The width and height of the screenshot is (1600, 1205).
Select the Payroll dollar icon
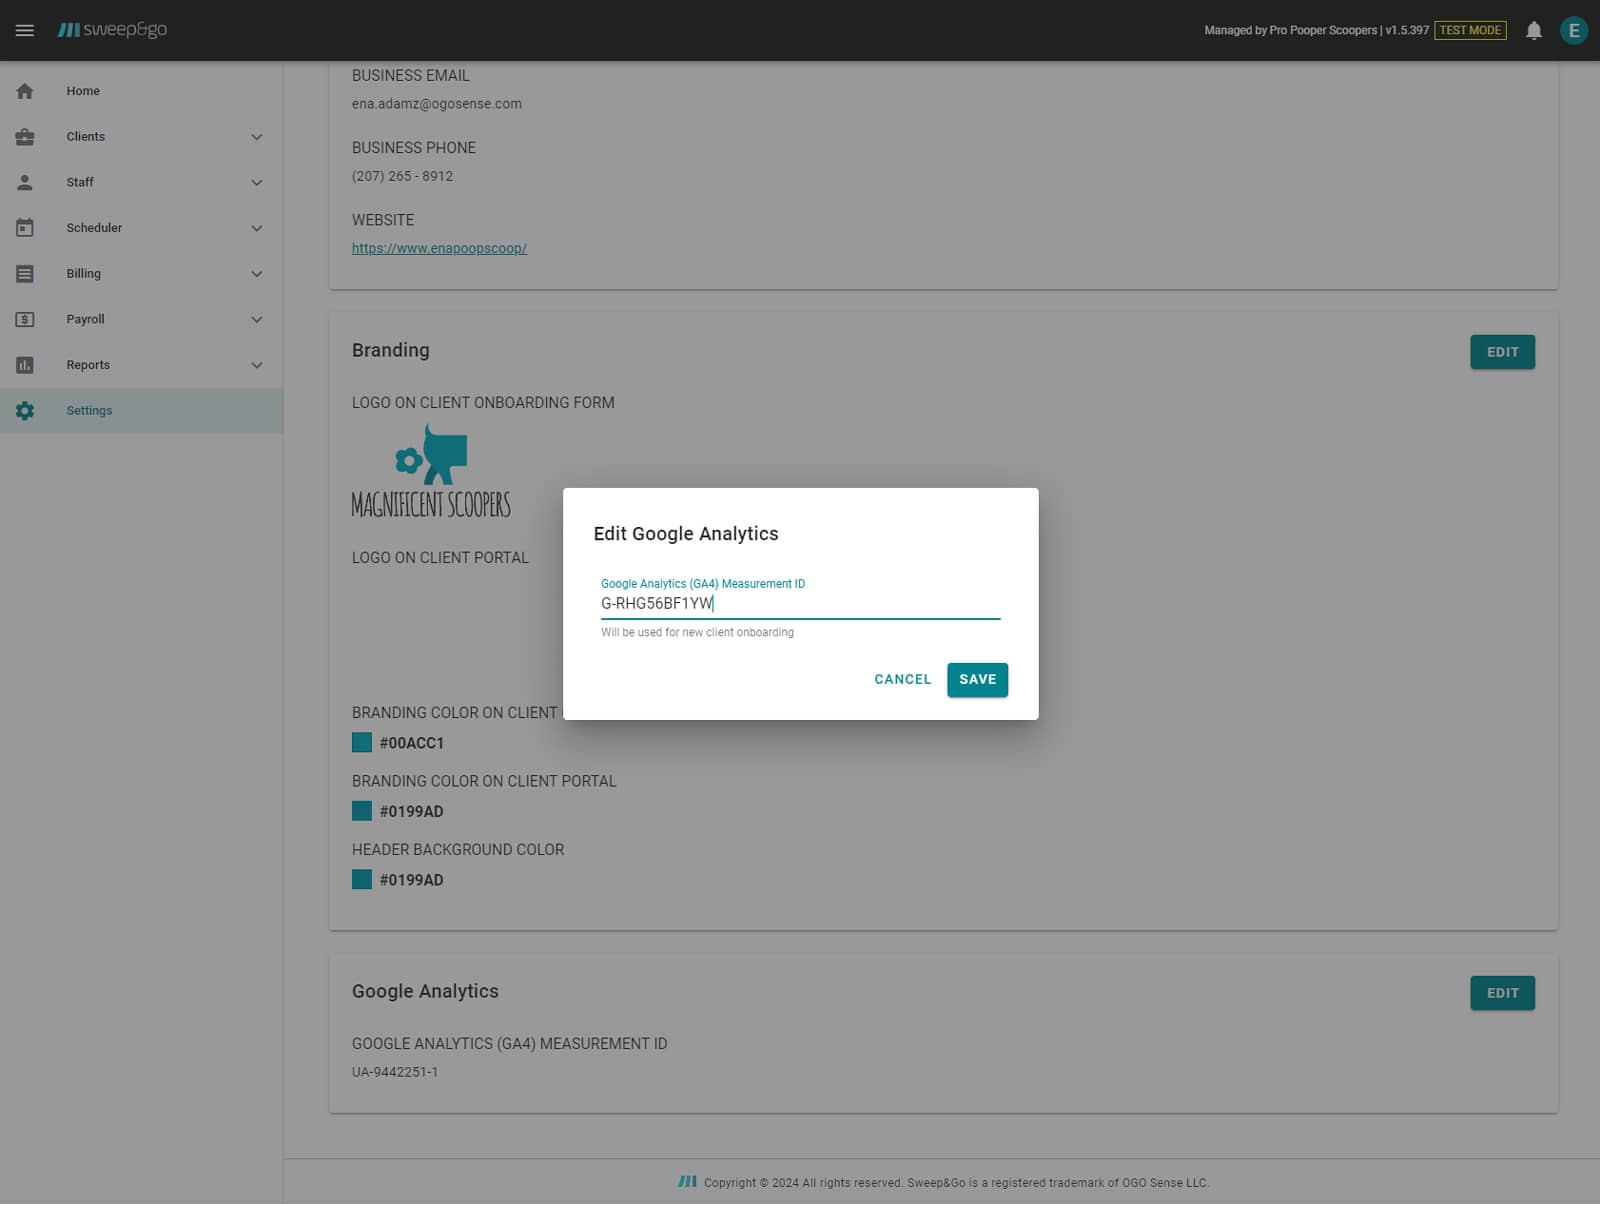tap(24, 318)
